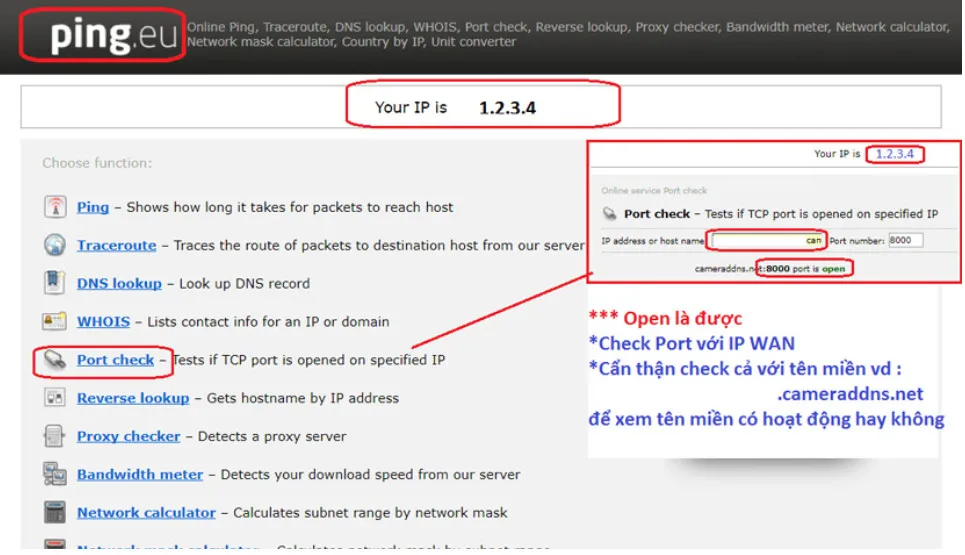Click the Port number field showing 8000
Image resolution: width=965 pixels, height=555 pixels.
[905, 240]
